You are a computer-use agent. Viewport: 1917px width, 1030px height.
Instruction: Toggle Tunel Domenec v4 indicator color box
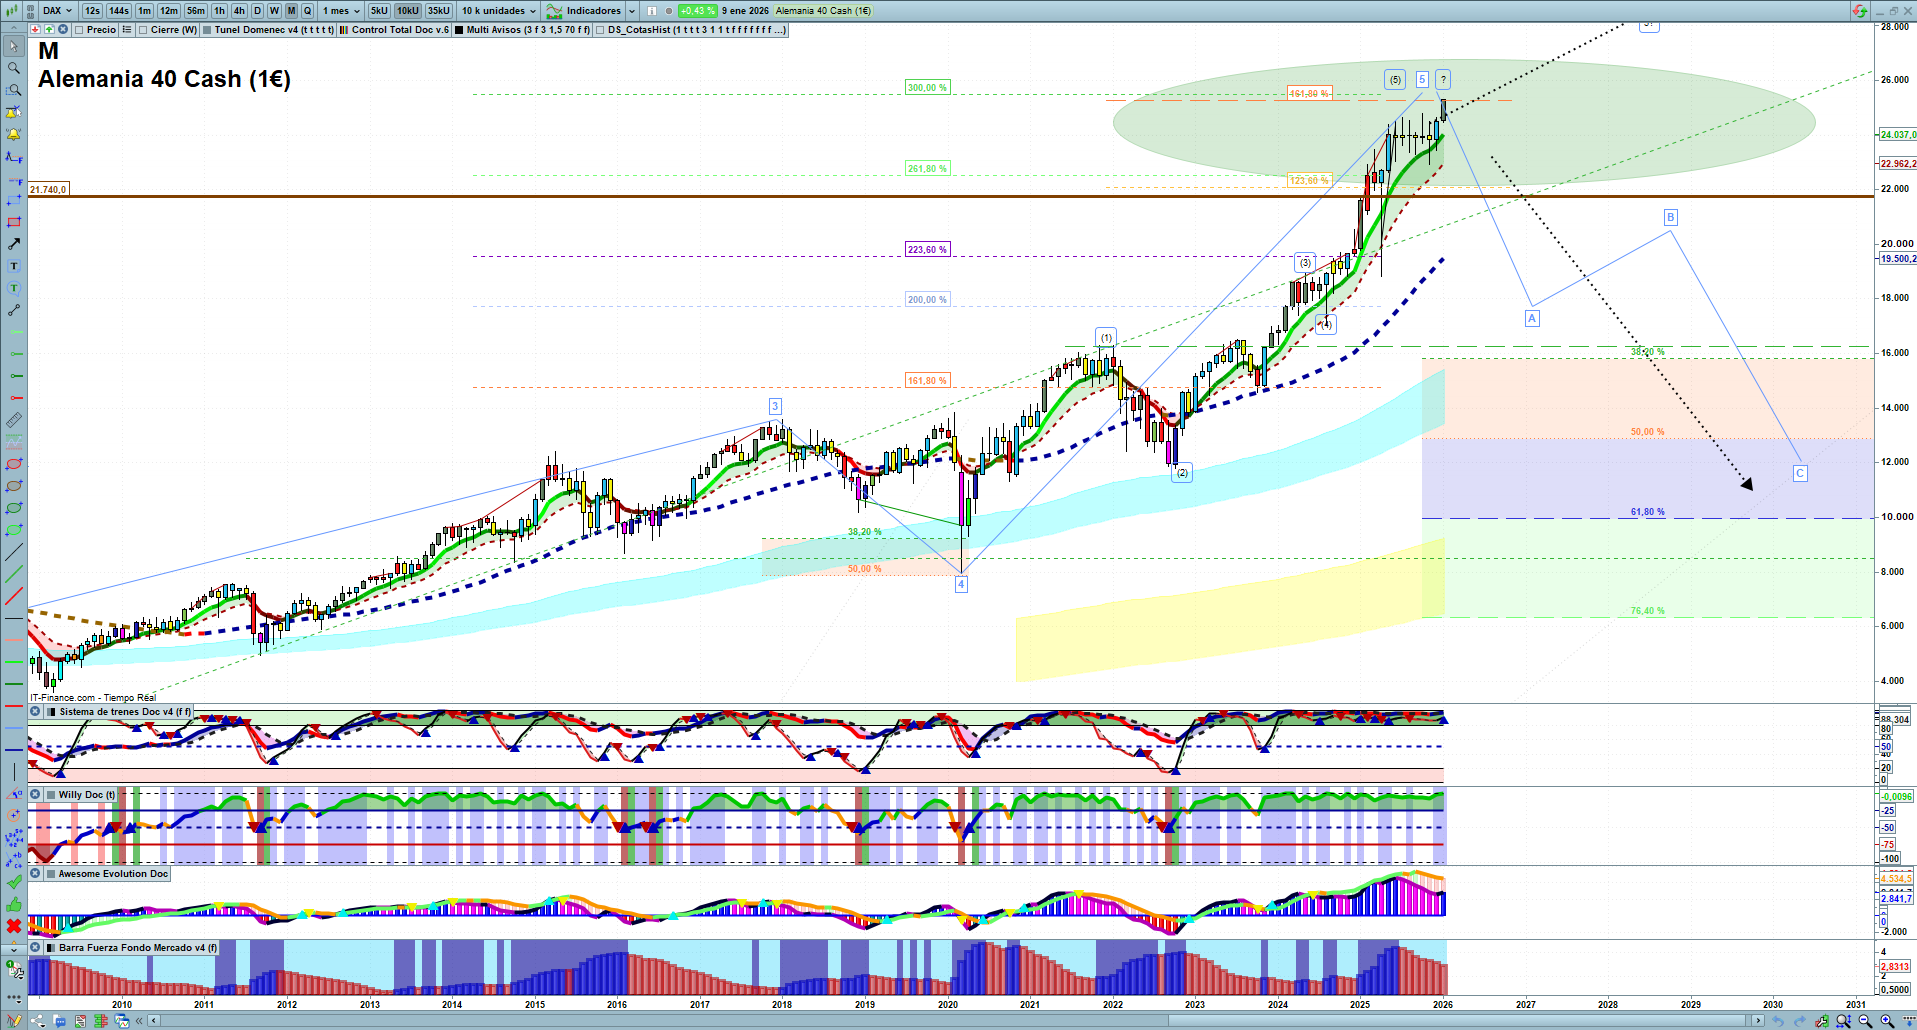pos(207,30)
